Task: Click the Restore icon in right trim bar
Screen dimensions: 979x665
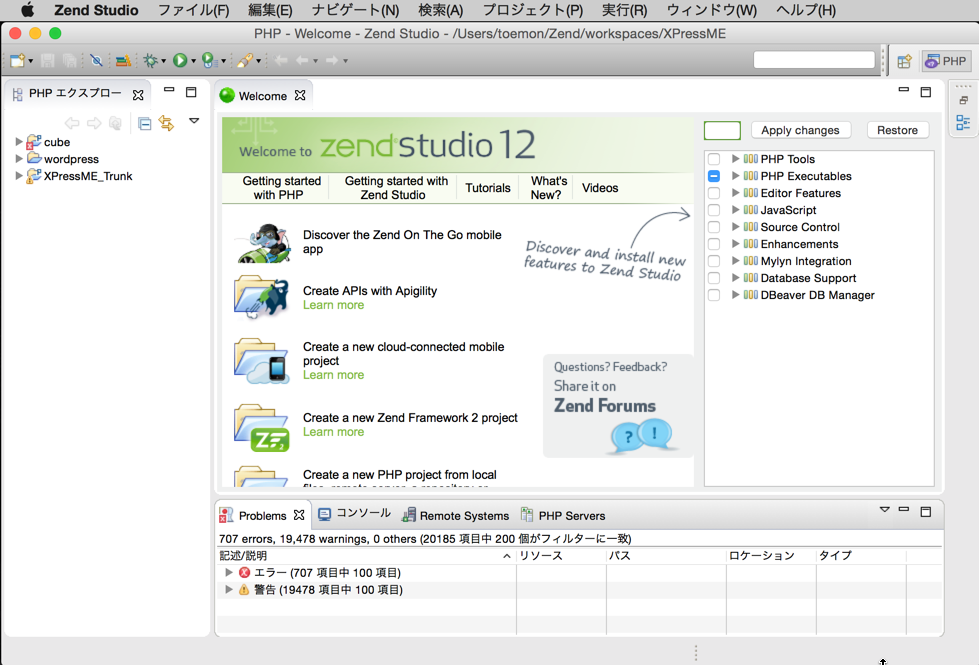Action: (x=963, y=101)
